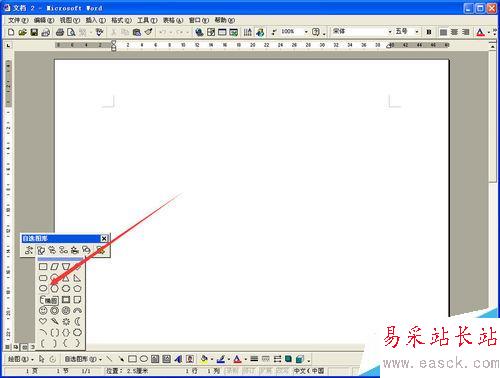Screen dimensions: 500x378
Task: Select the Block Arrows category in AutoShapes toolbar
Action: (x=52, y=250)
